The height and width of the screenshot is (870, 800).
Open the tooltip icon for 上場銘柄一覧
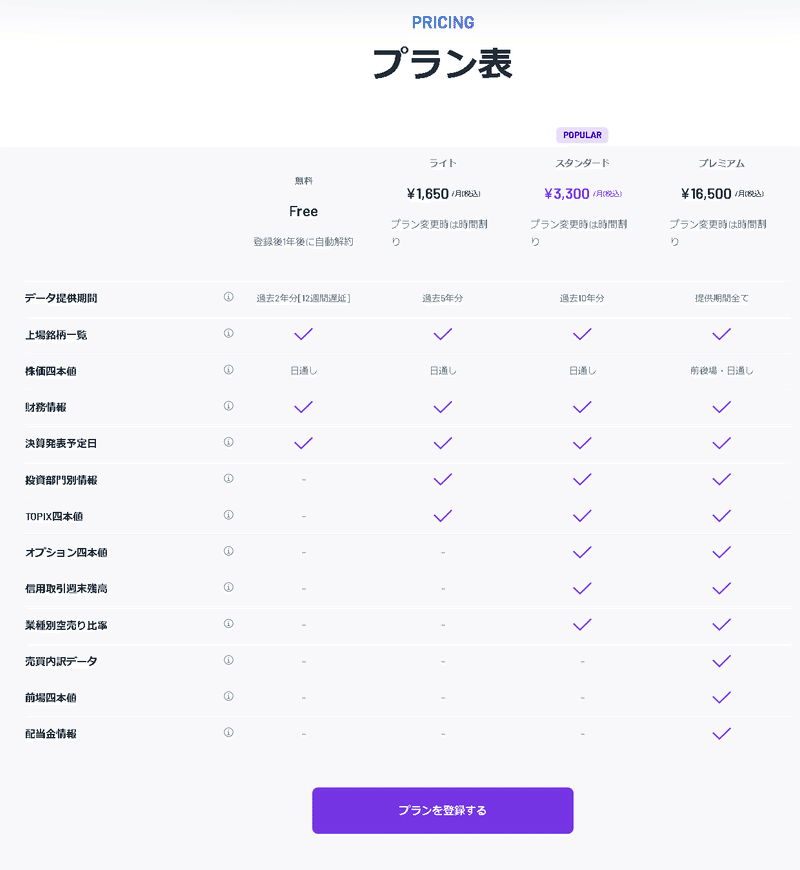230,334
